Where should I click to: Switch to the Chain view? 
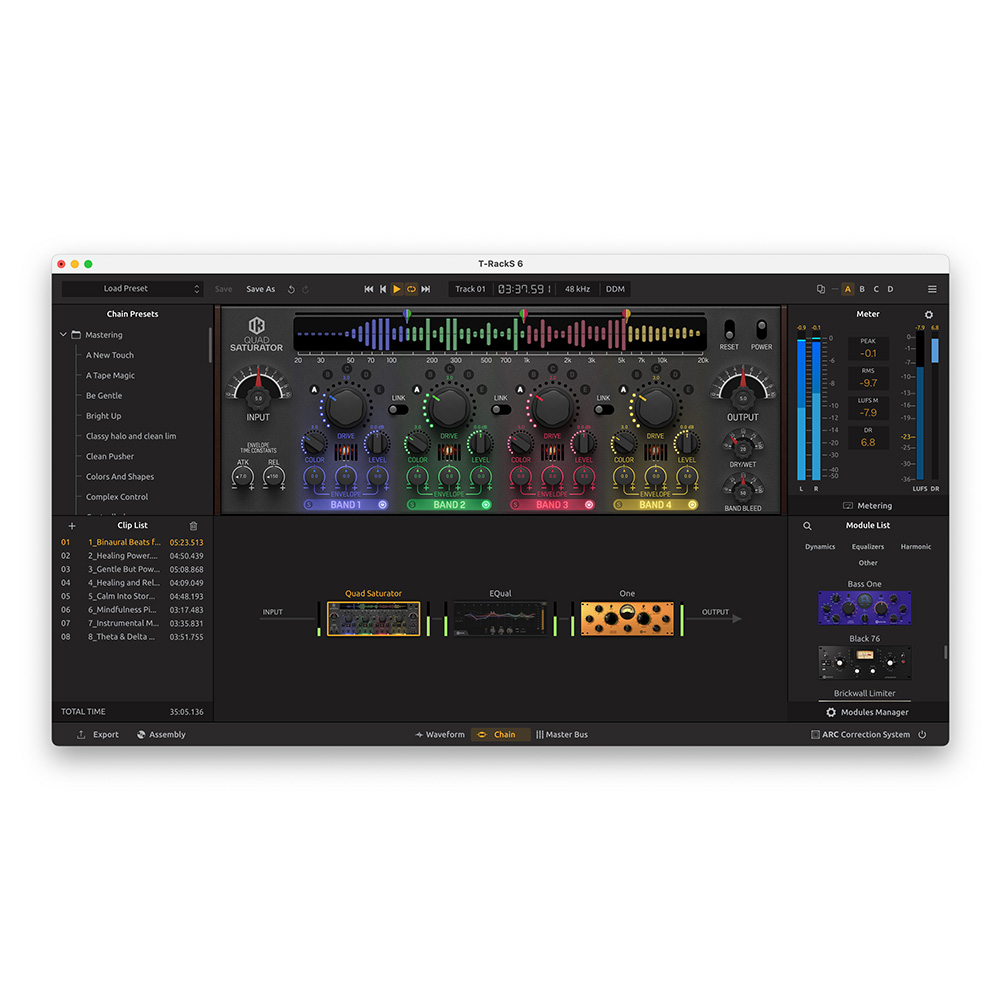(x=500, y=735)
